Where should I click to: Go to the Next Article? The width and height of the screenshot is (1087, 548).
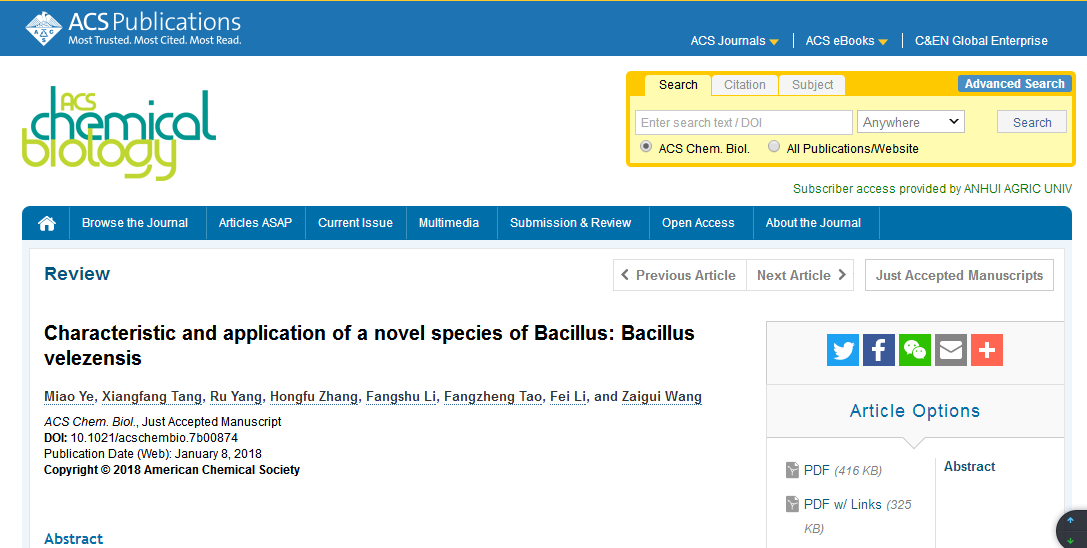[801, 275]
